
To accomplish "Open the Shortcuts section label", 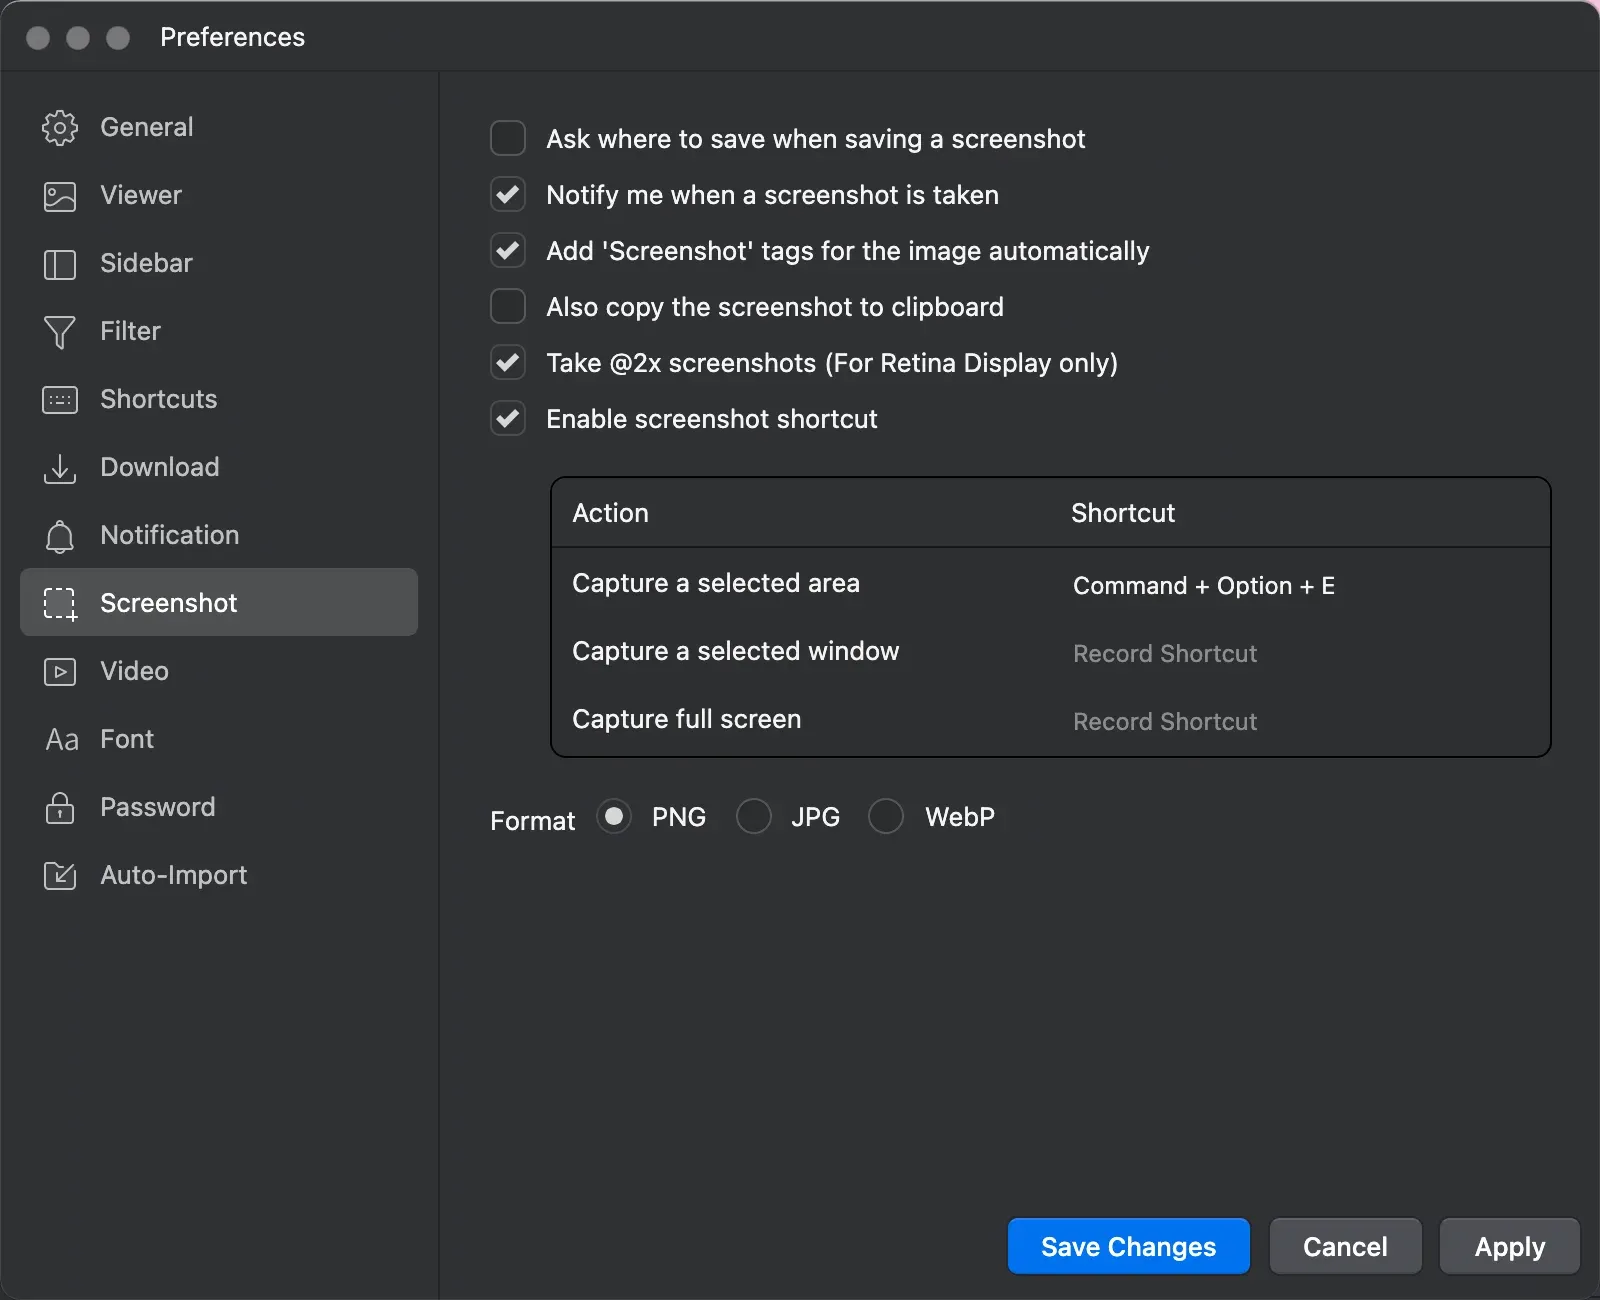I will click(159, 399).
